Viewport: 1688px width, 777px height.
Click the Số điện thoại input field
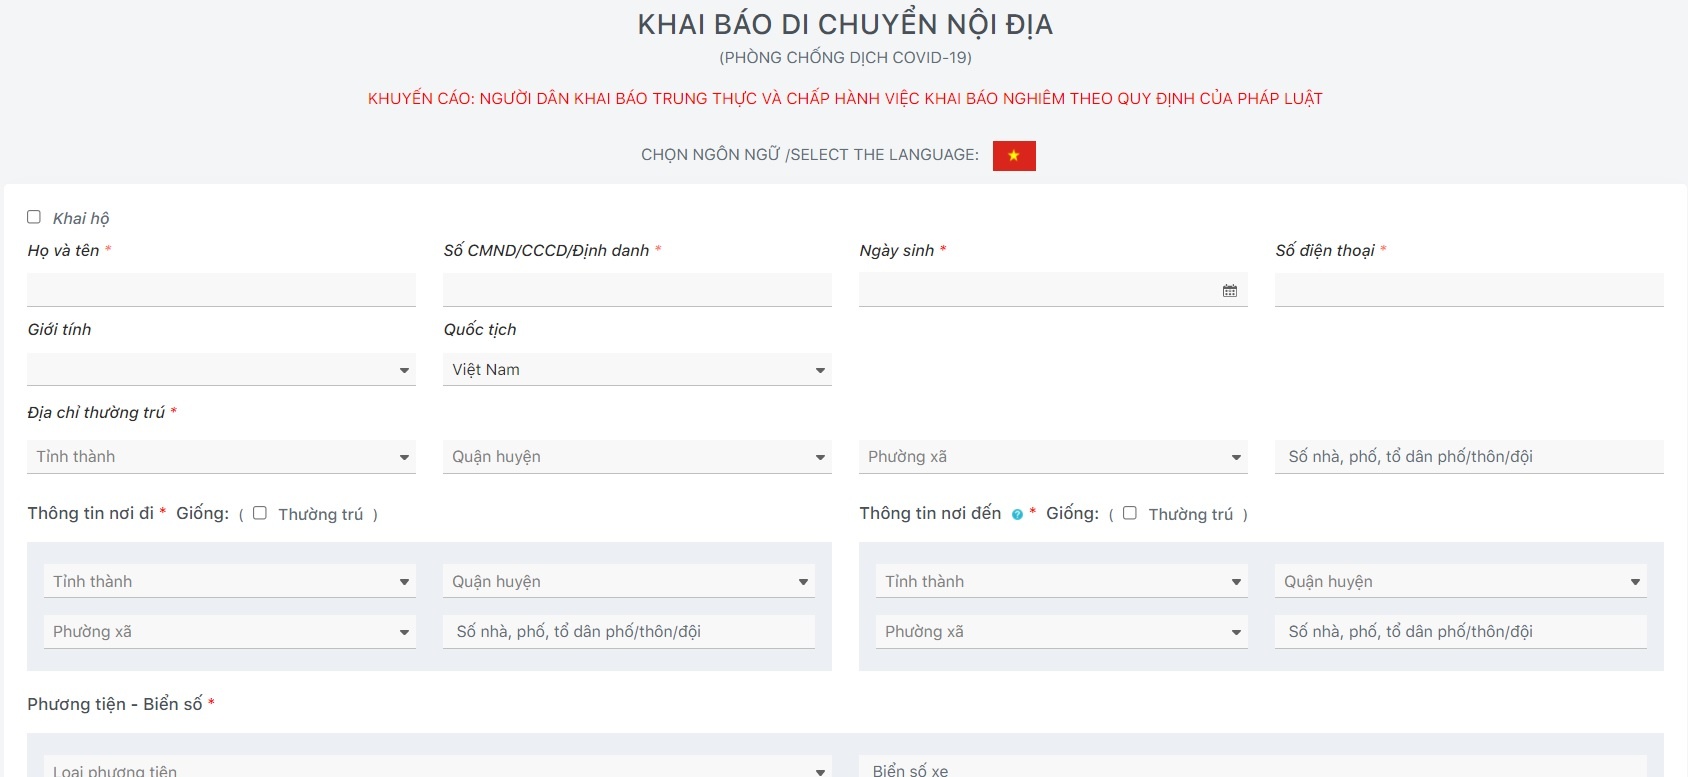(x=1469, y=290)
